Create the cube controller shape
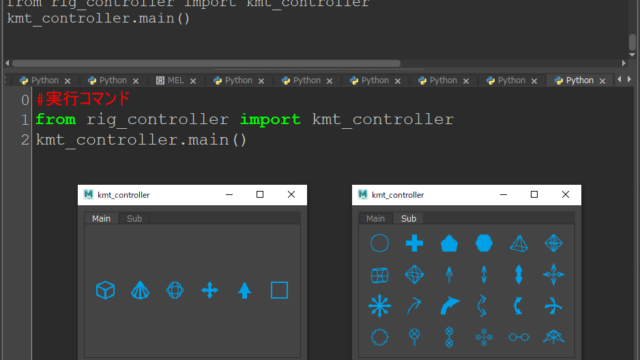This screenshot has height=360, width=640. point(105,290)
